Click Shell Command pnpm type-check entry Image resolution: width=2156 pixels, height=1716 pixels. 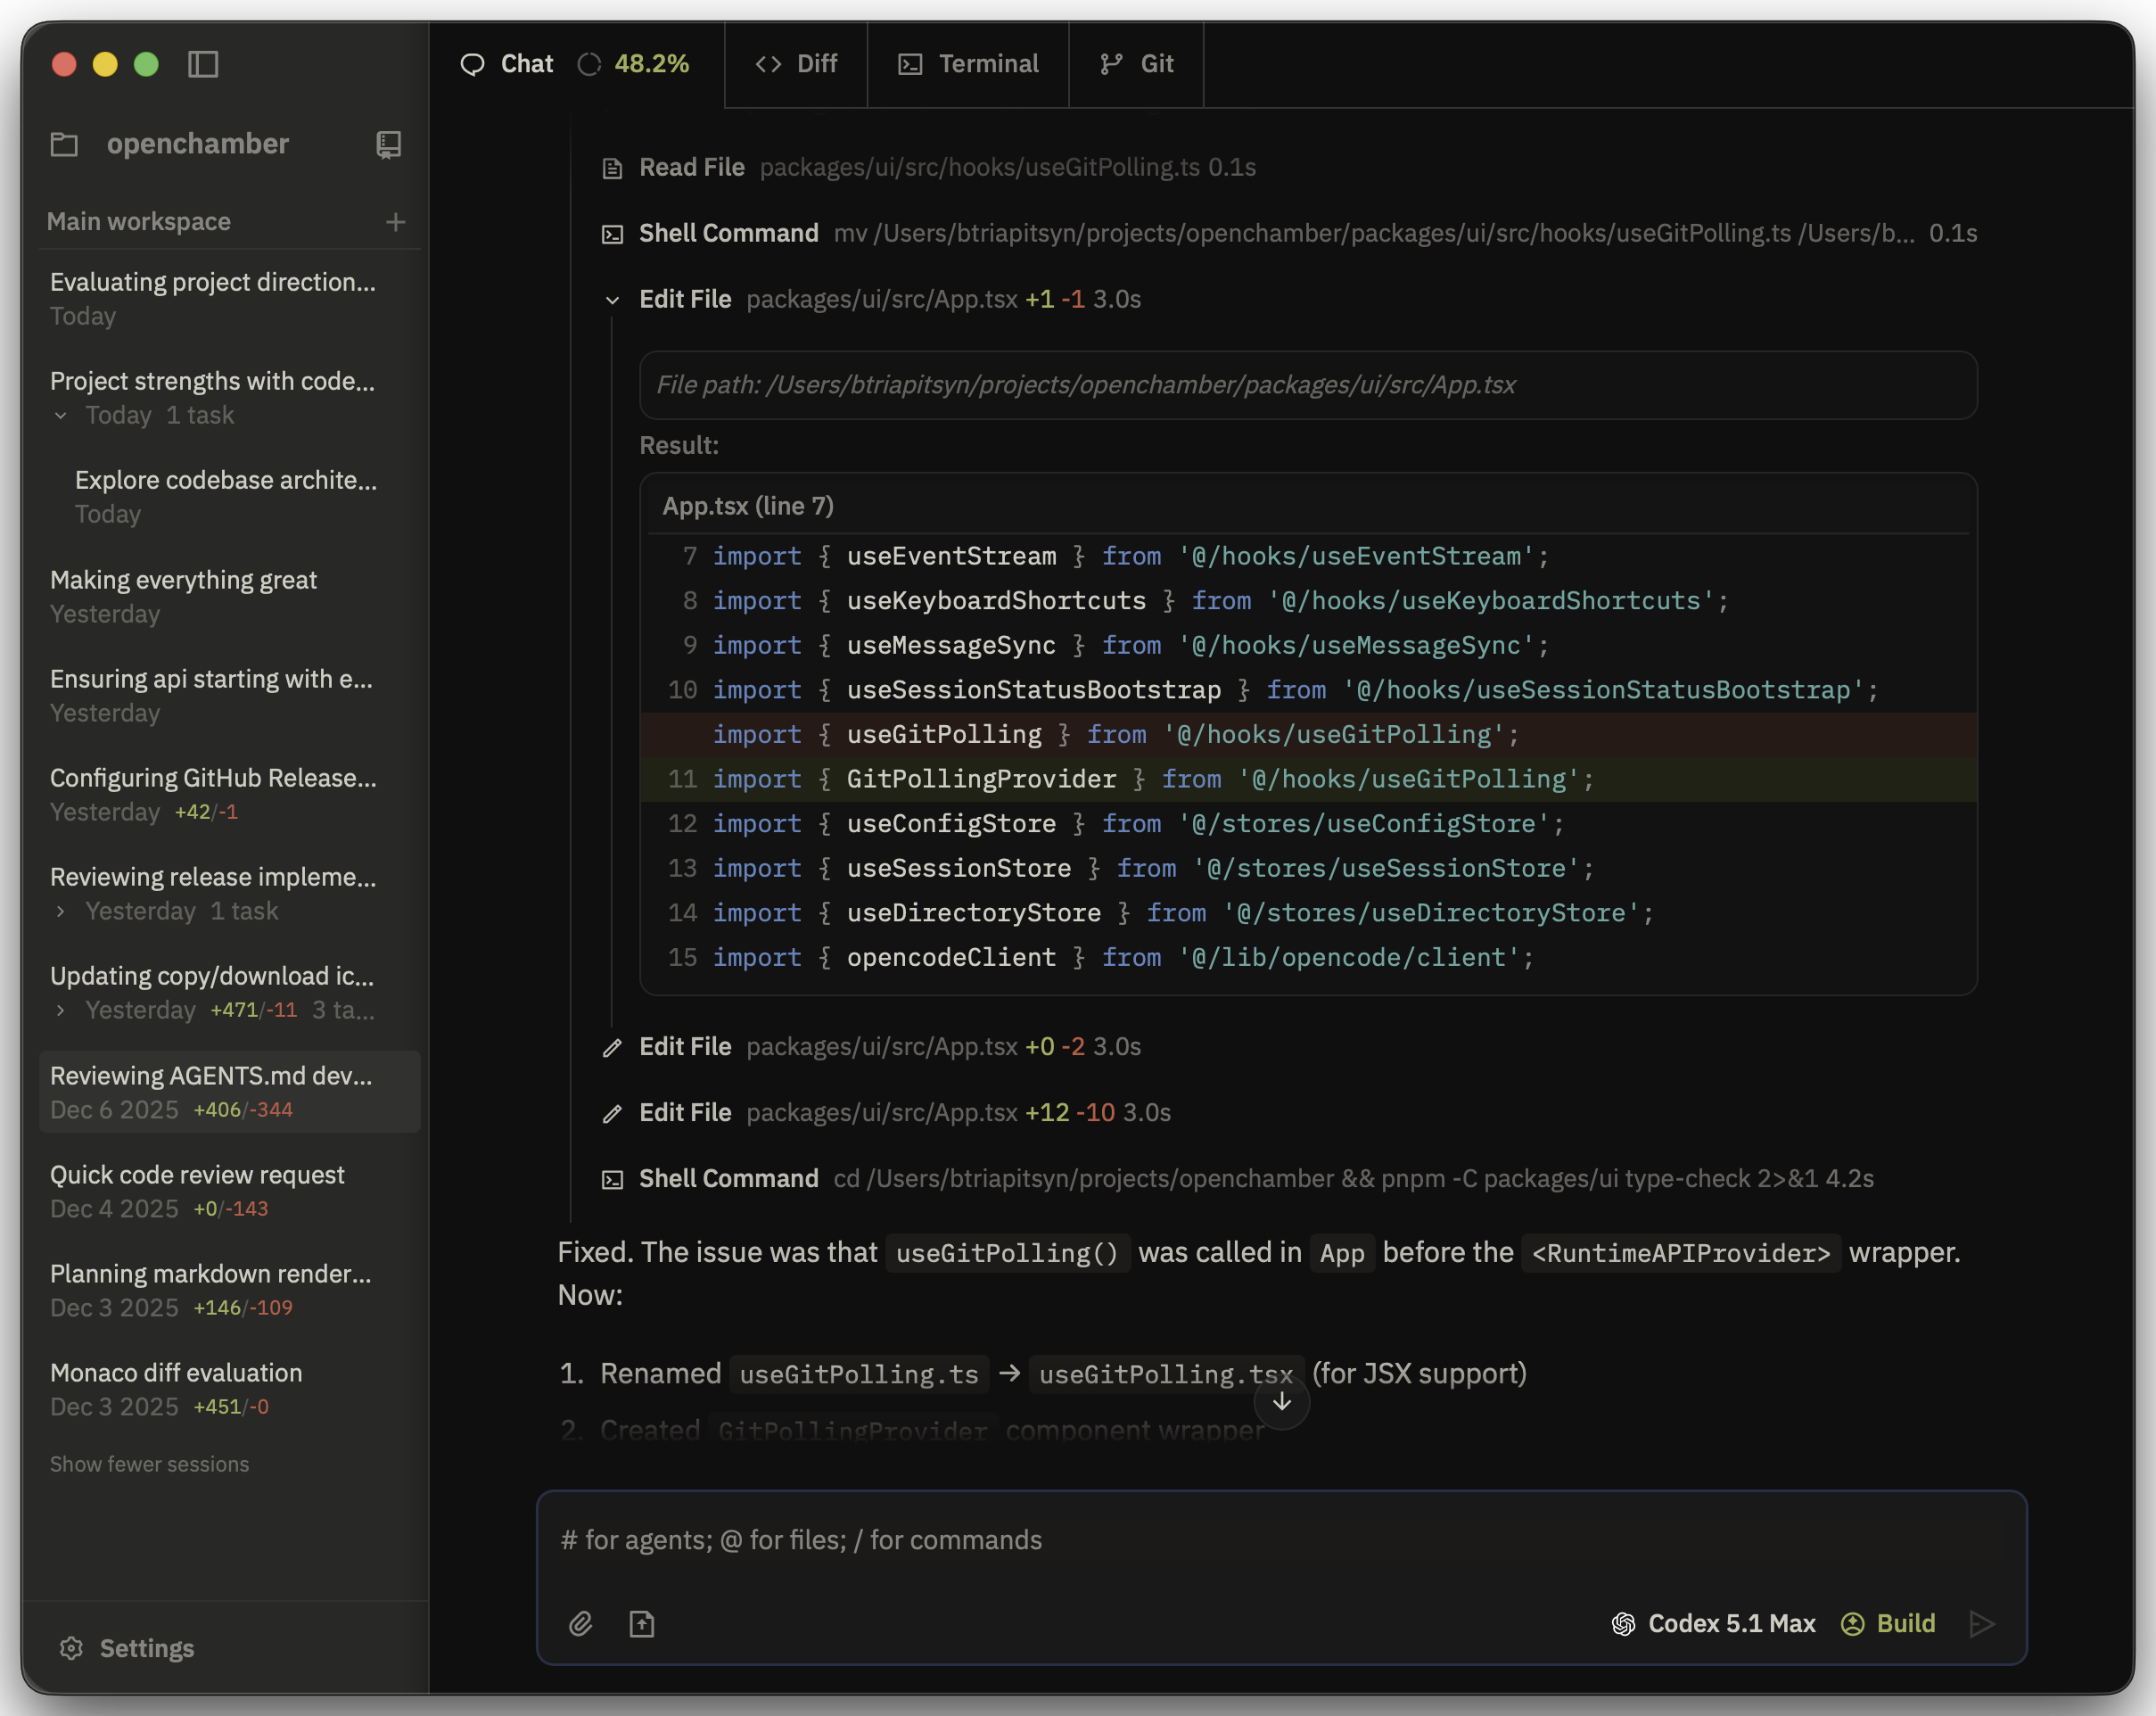tap(1237, 1179)
